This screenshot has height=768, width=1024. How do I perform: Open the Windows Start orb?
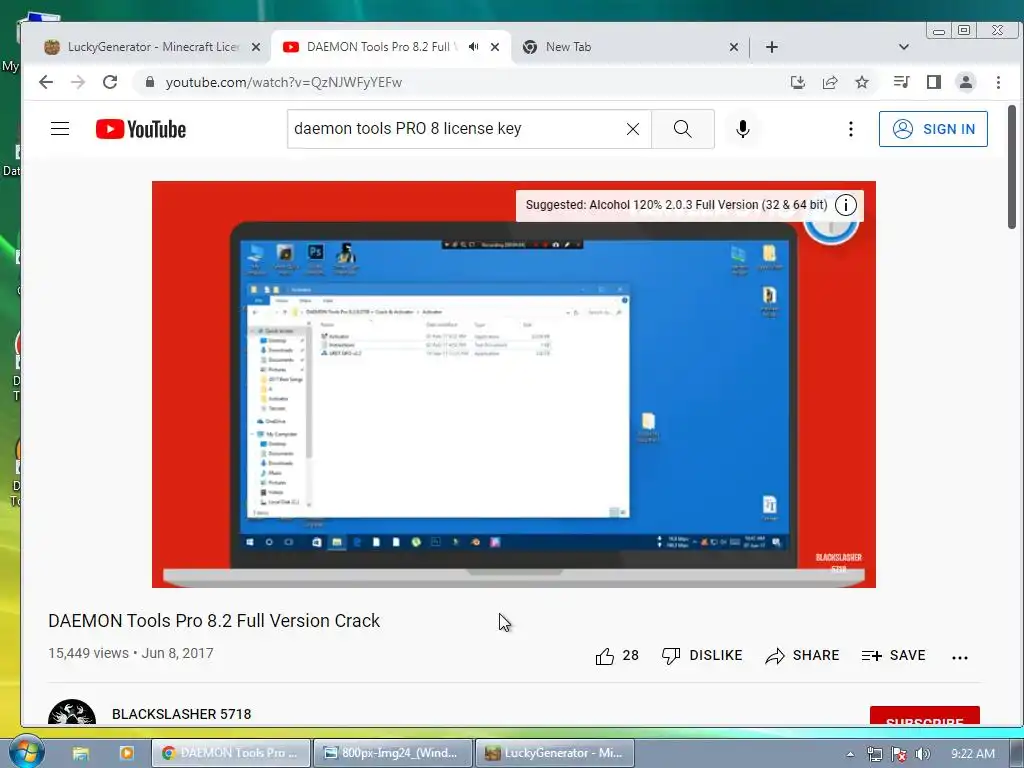click(x=27, y=752)
